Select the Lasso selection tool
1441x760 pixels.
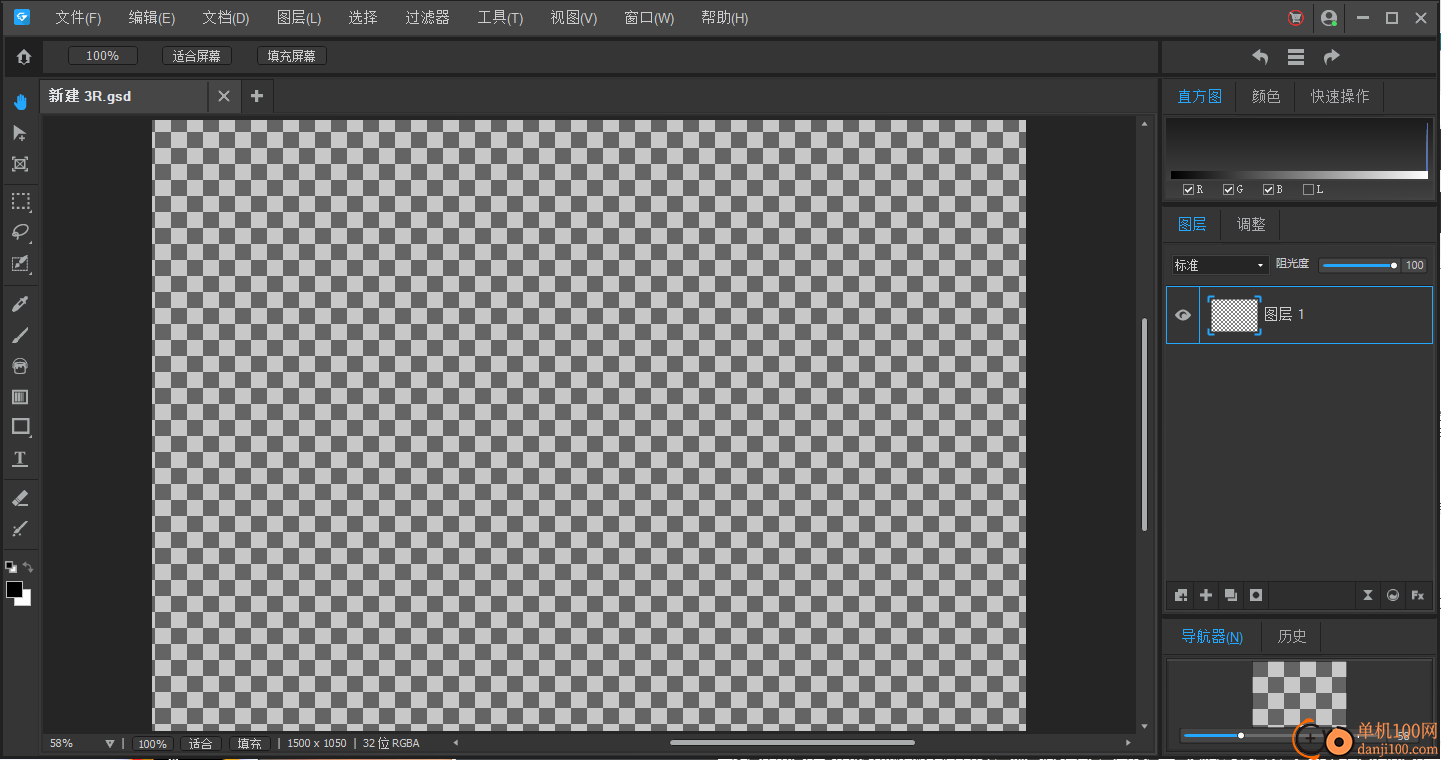coord(20,232)
